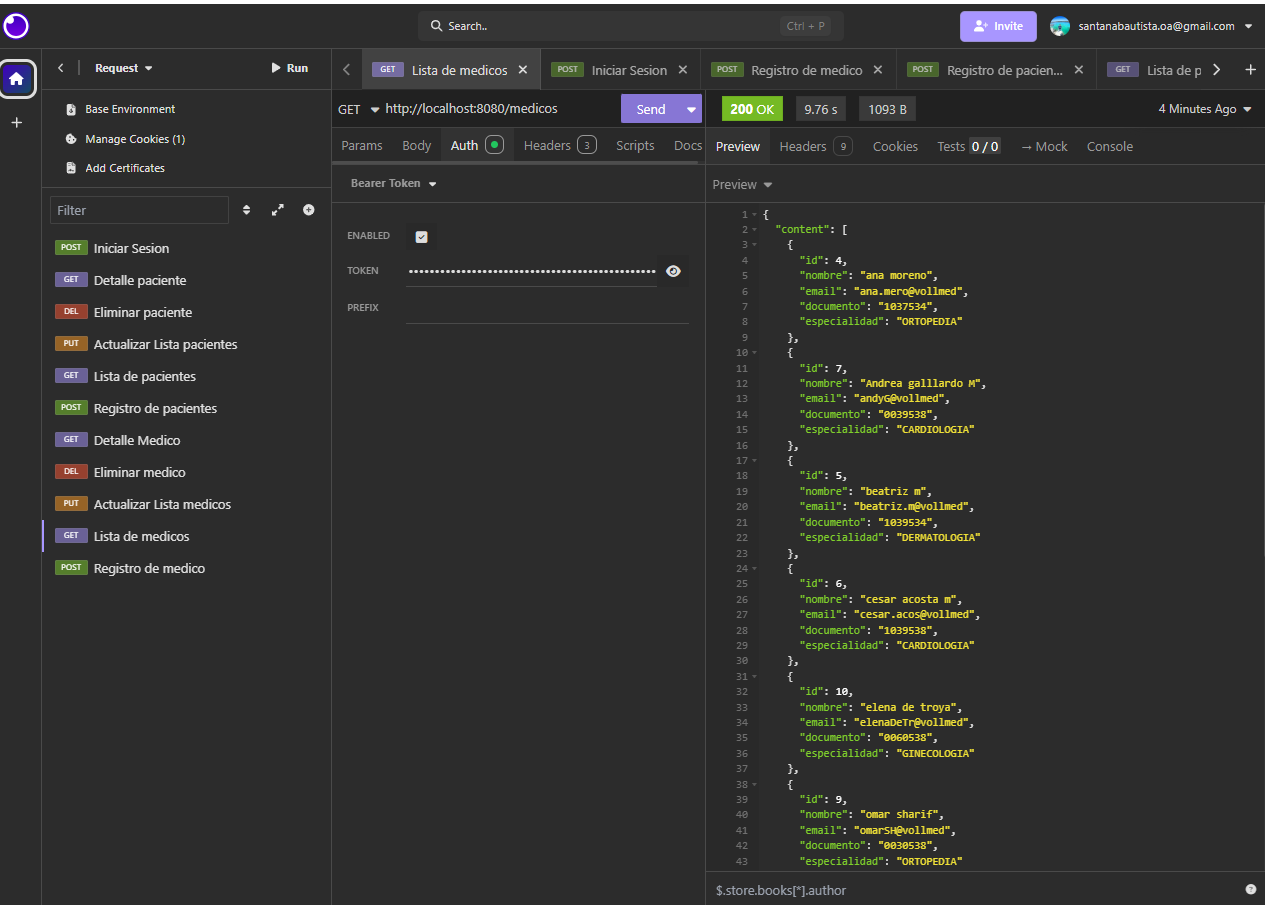Click the sort order icon next to Filter
Screen dimensions: 1265x905
coord(247,210)
